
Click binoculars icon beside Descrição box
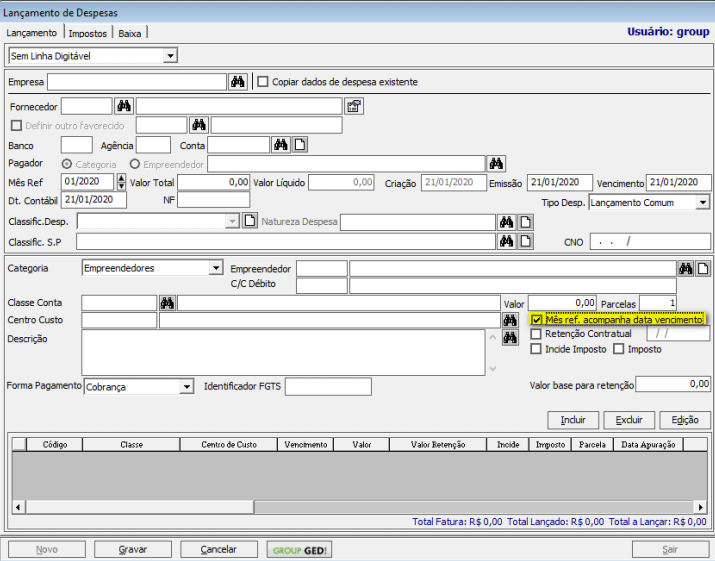coord(510,338)
